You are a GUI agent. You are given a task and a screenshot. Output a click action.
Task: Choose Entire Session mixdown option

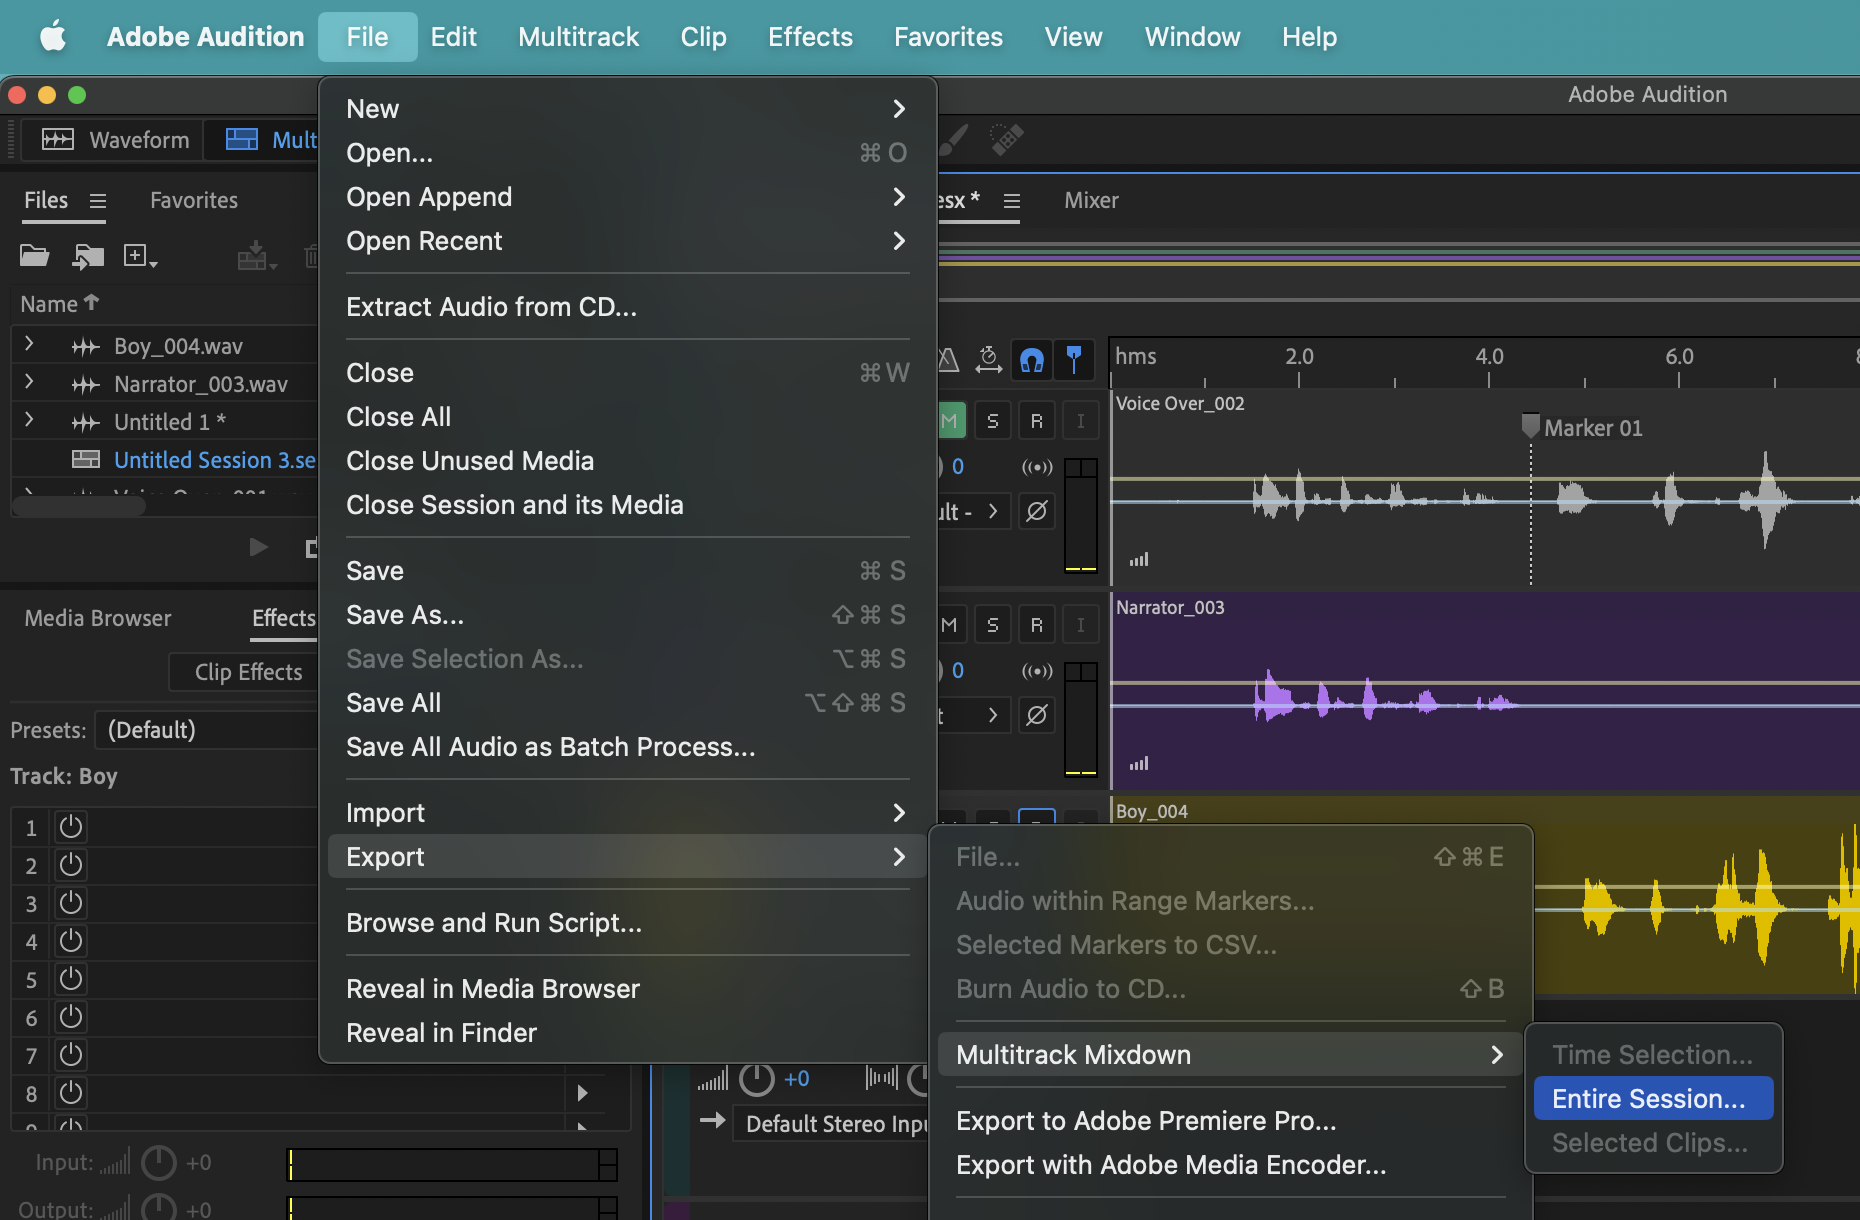tap(1653, 1099)
